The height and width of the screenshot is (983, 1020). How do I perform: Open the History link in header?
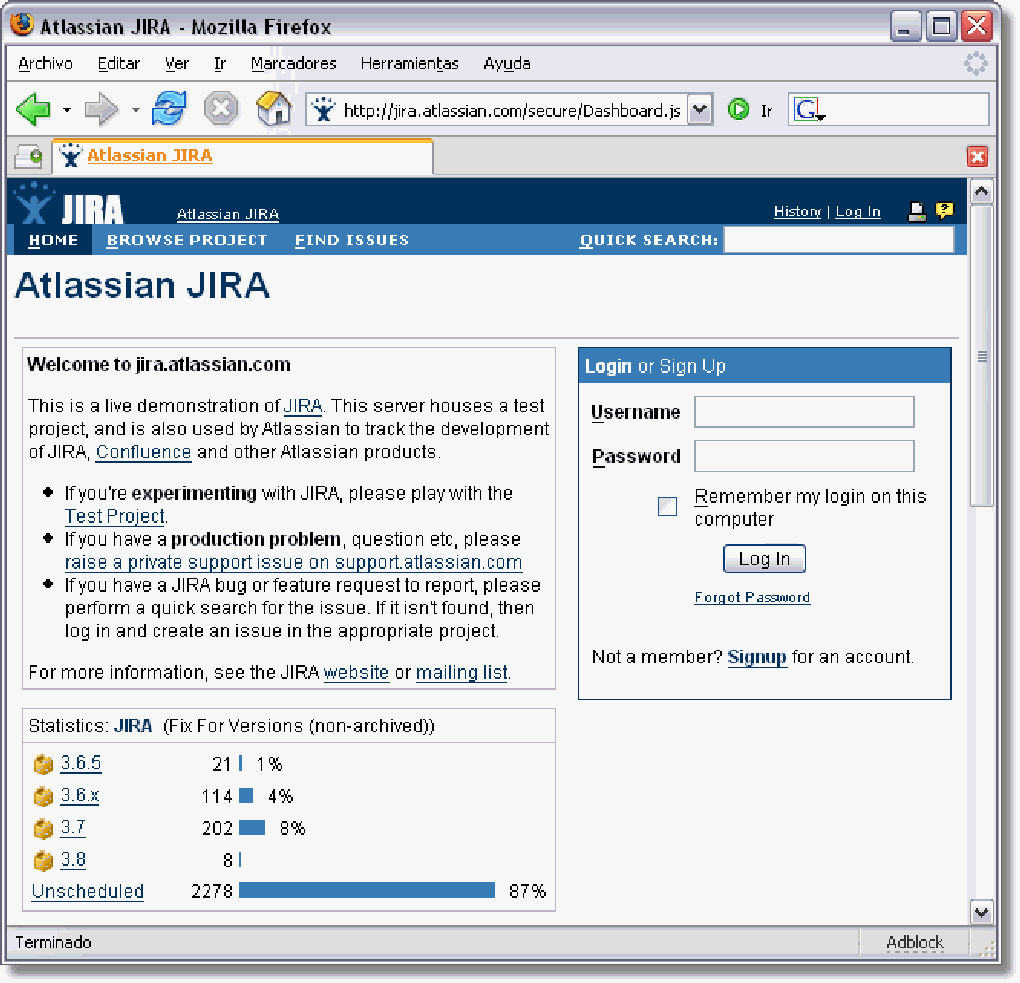coord(798,211)
